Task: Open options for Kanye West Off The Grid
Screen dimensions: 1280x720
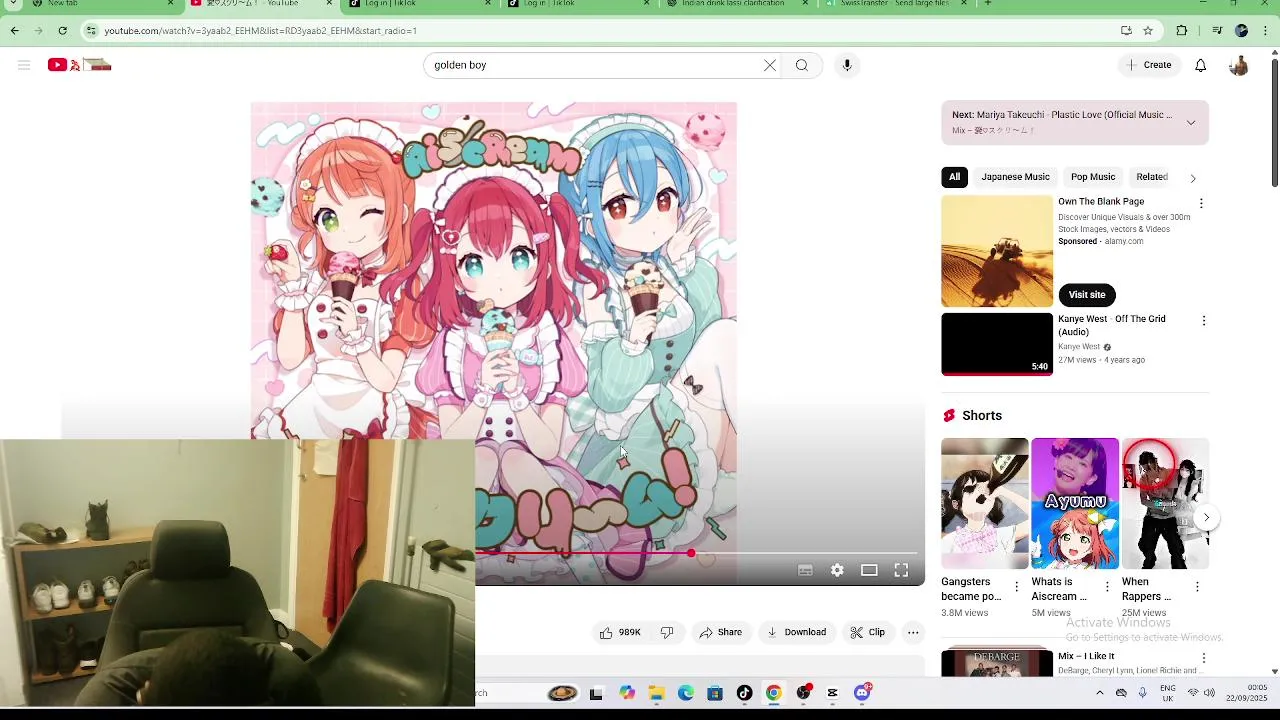Action: click(x=1203, y=321)
